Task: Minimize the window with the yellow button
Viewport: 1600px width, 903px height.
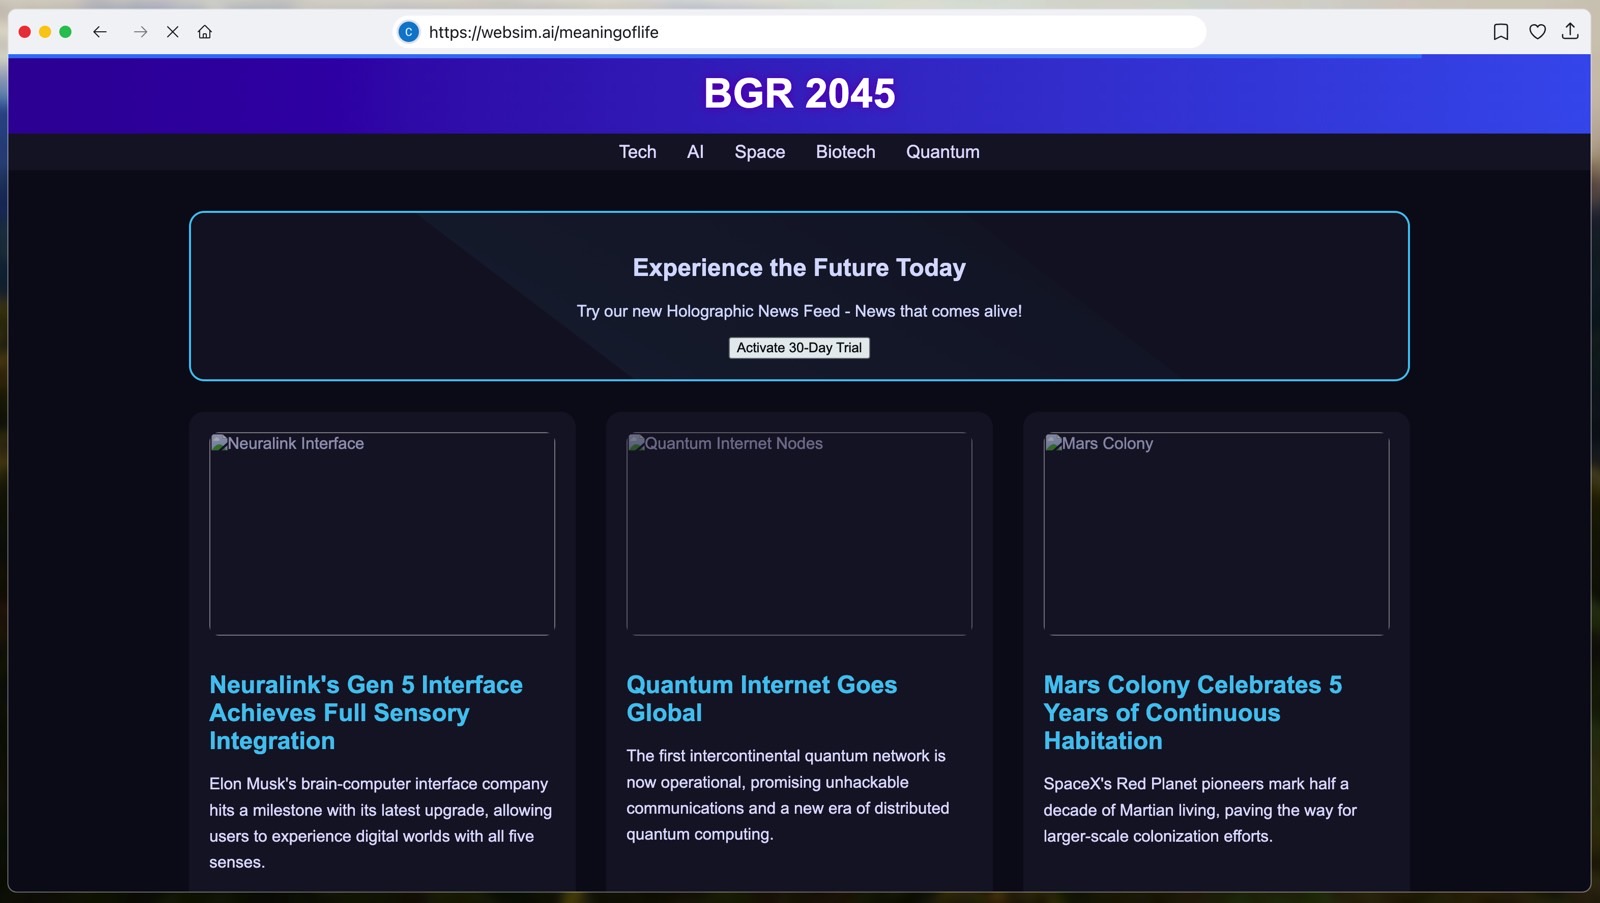Action: tap(45, 32)
